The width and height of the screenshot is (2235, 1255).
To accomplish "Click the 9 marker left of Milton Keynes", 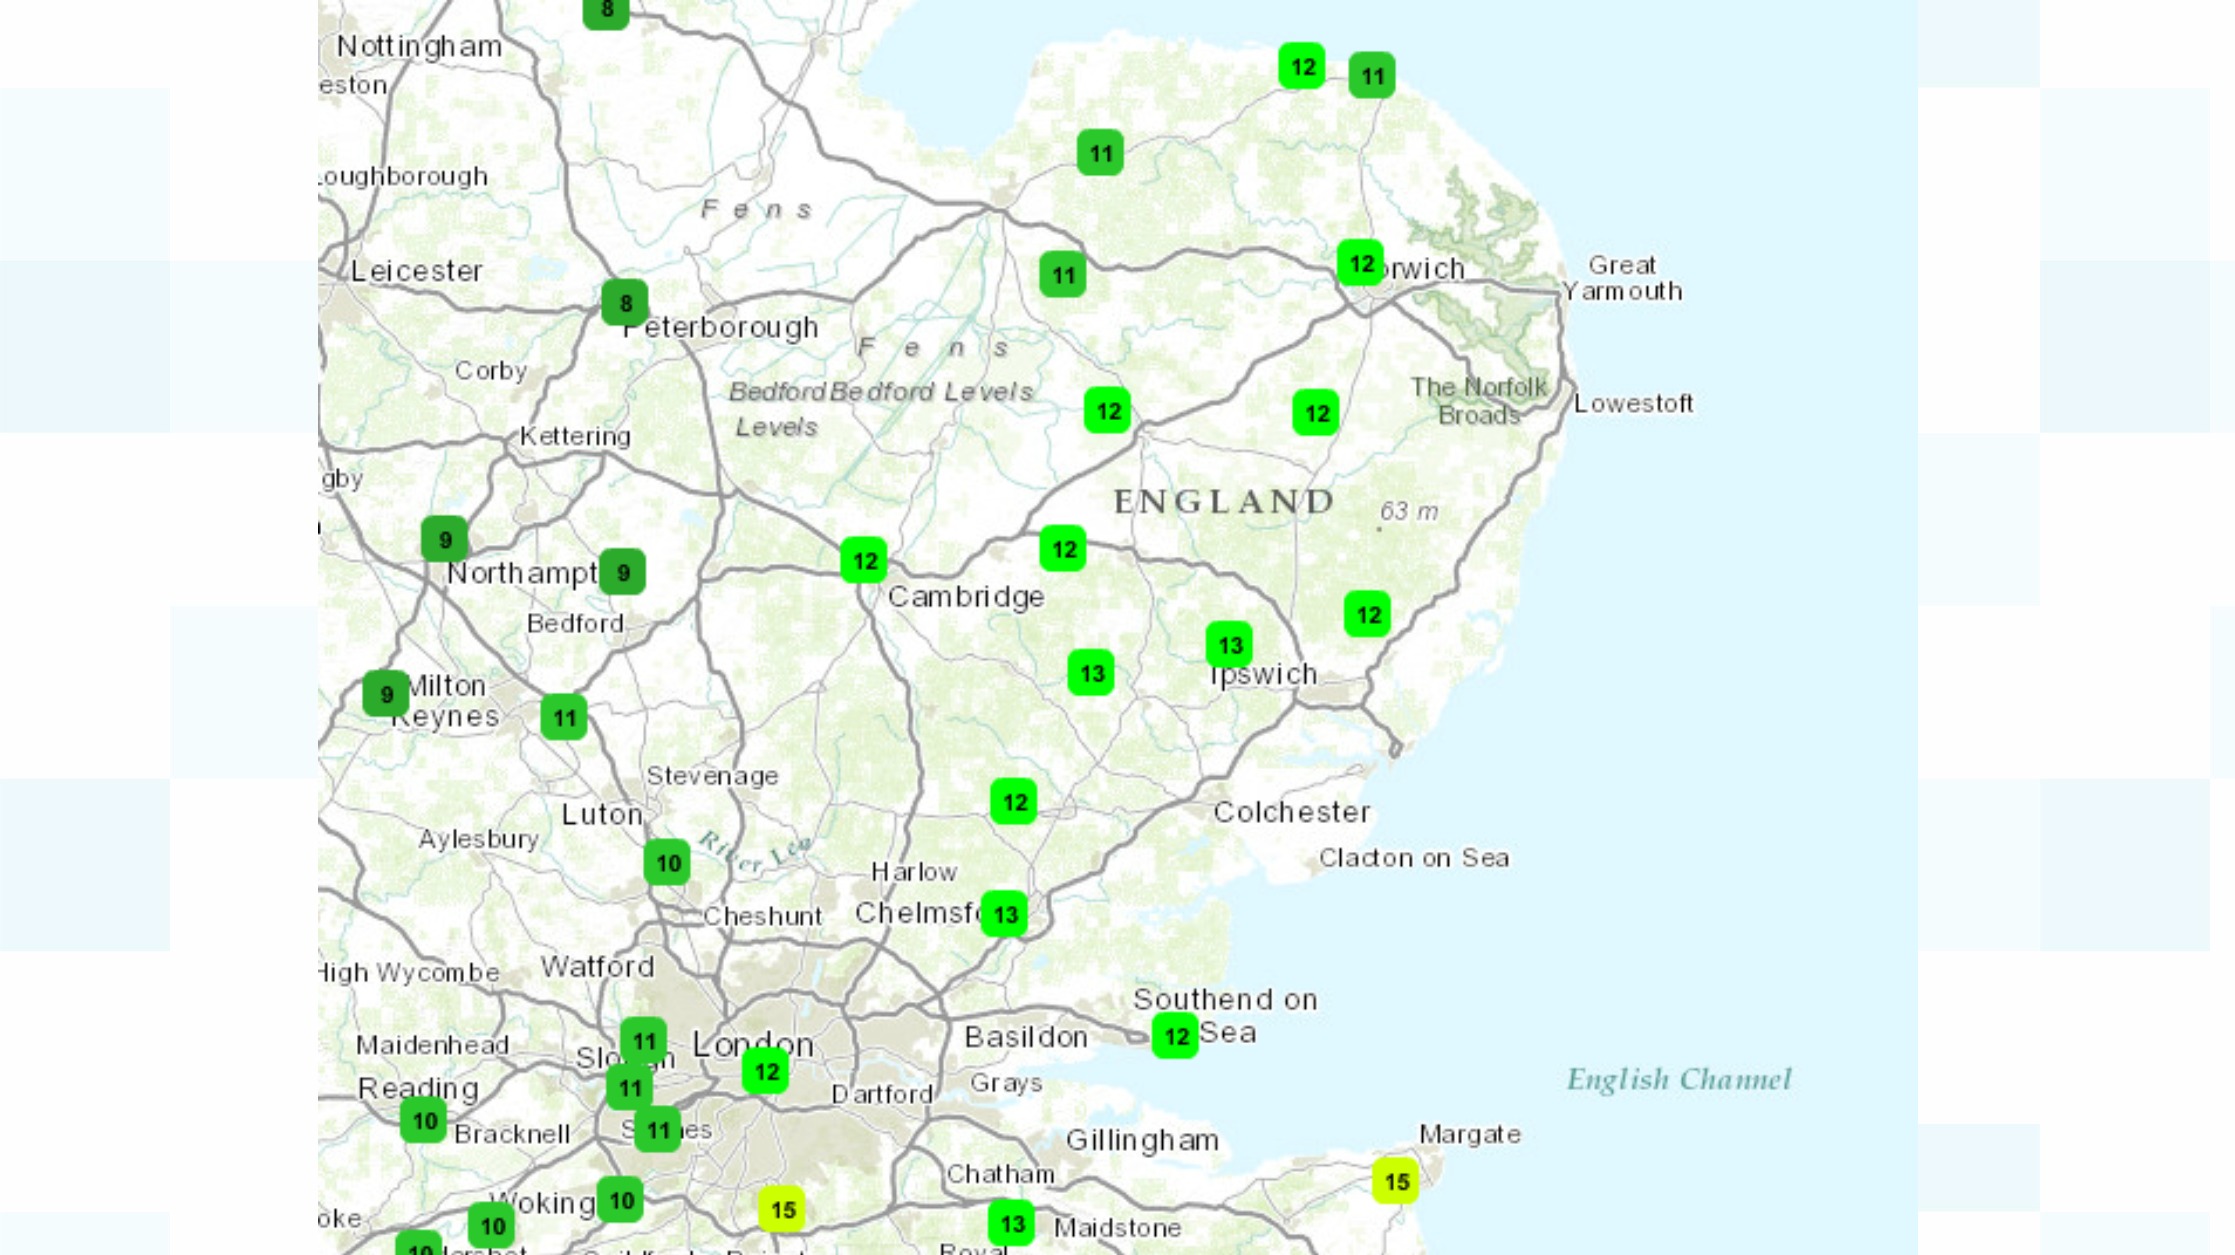I will pos(386,694).
